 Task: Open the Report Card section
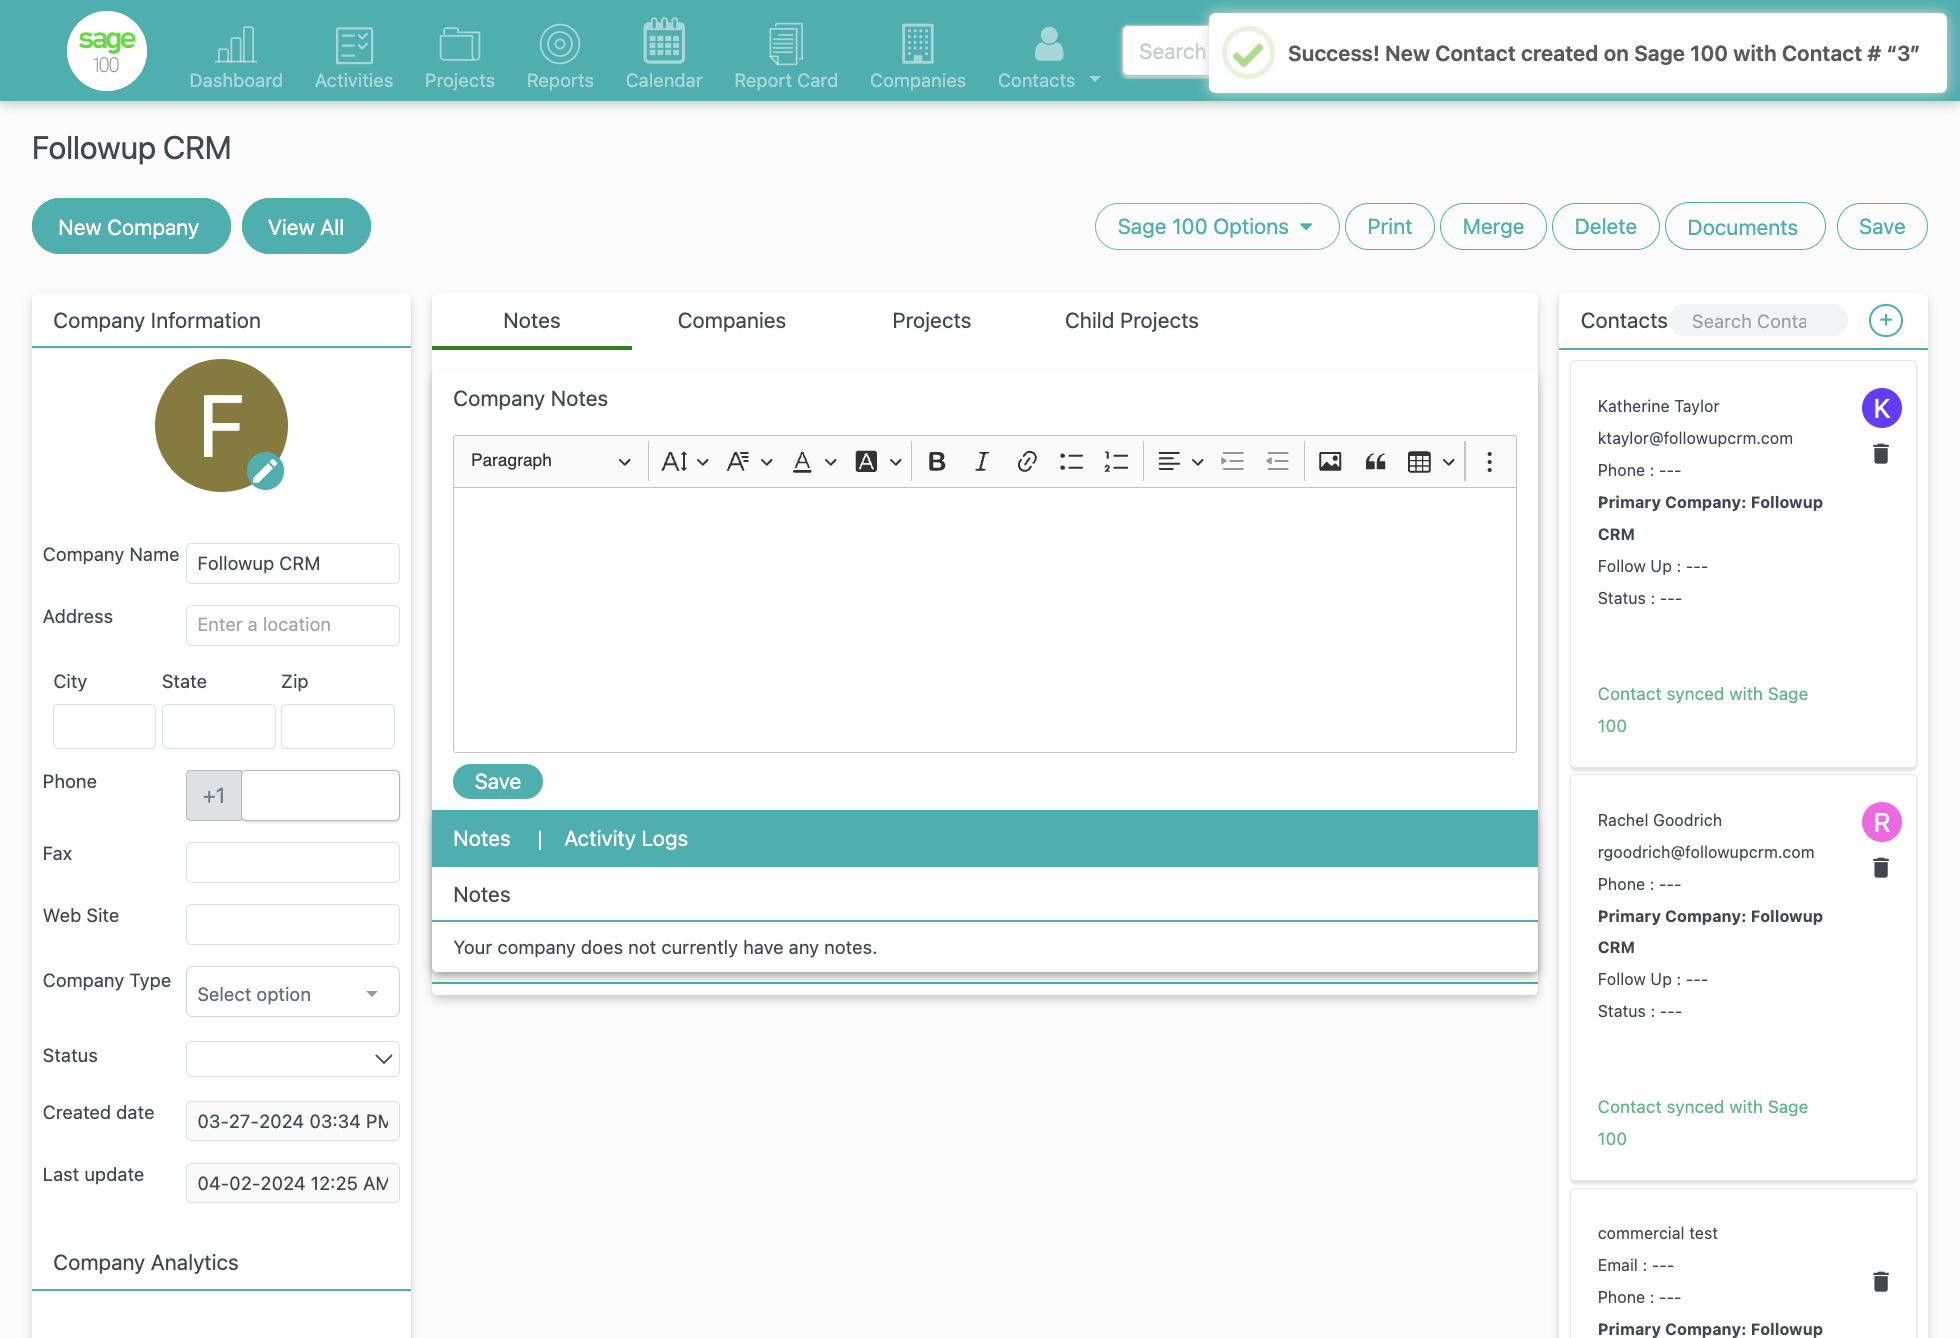click(x=786, y=56)
